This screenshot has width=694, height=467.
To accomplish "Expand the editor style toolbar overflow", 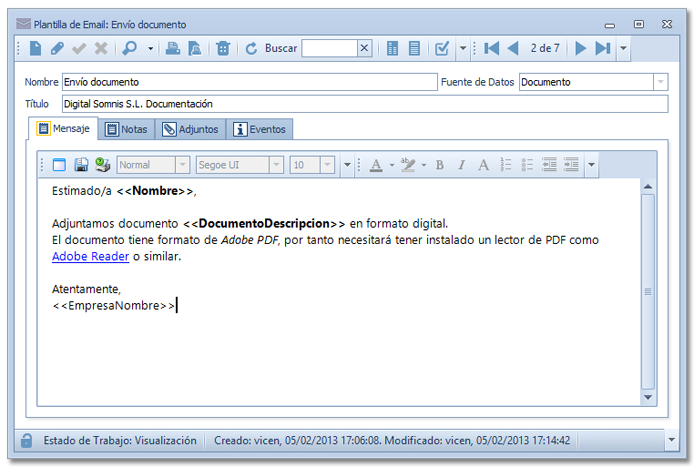I will click(347, 165).
